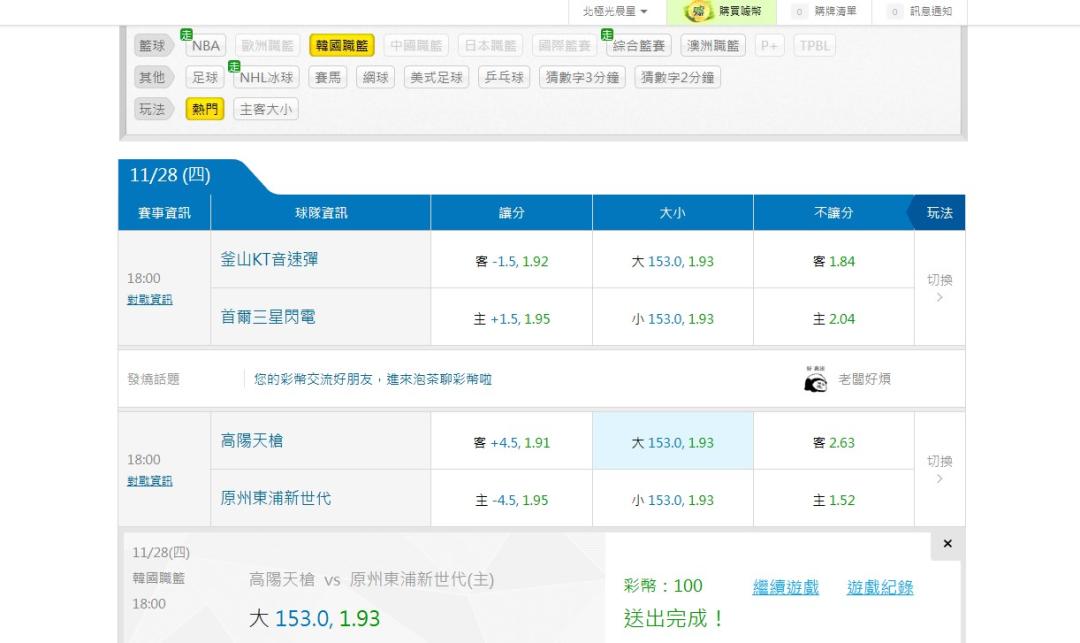Pick 客 1.84 moneyline bet
The width and height of the screenshot is (1080, 643).
[833, 261]
